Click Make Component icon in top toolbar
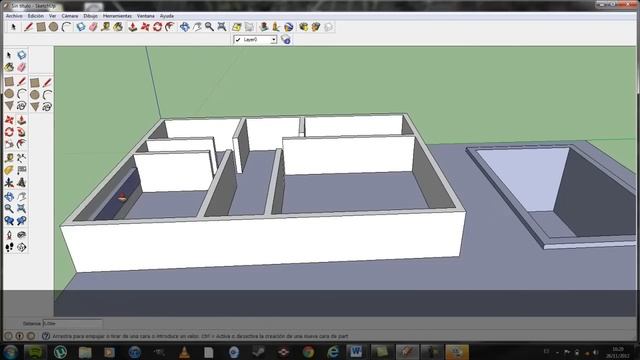 tap(81, 27)
